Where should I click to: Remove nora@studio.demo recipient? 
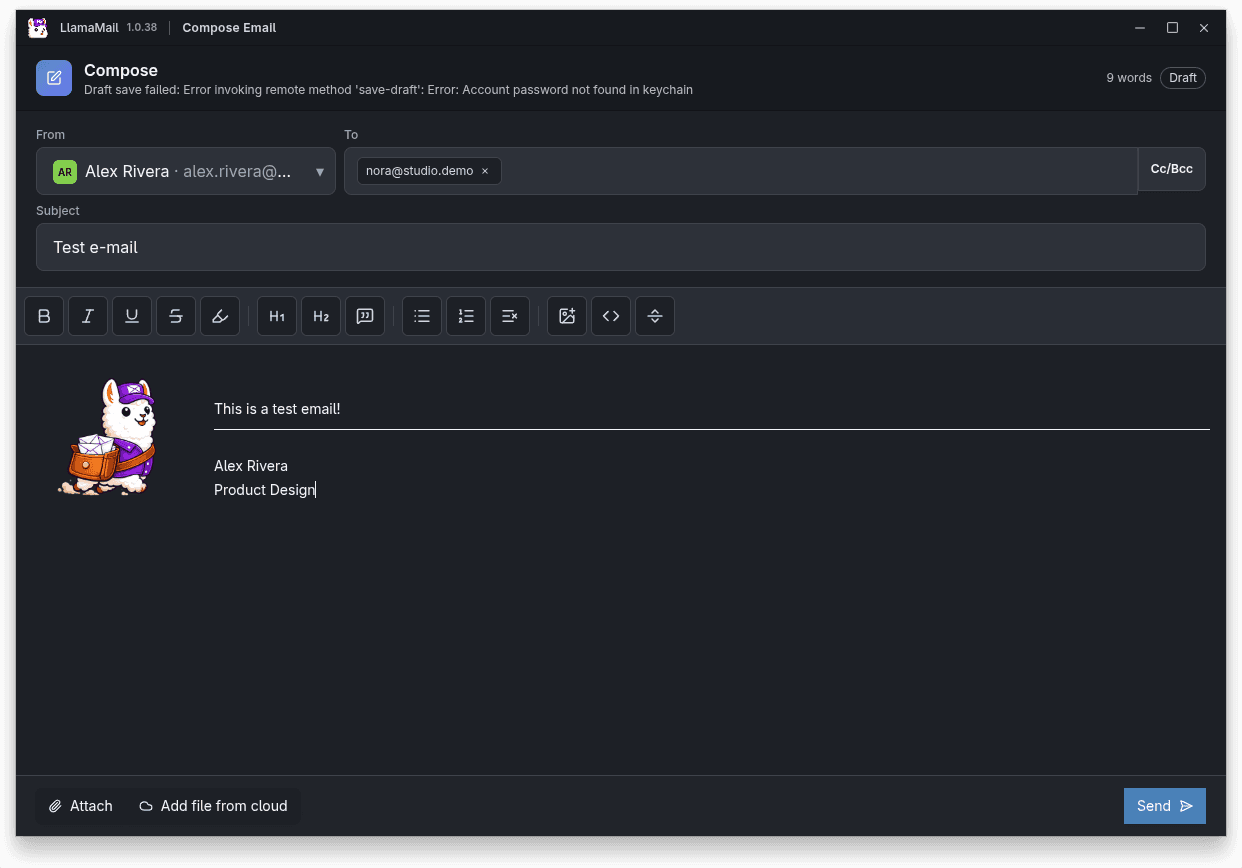pos(485,171)
